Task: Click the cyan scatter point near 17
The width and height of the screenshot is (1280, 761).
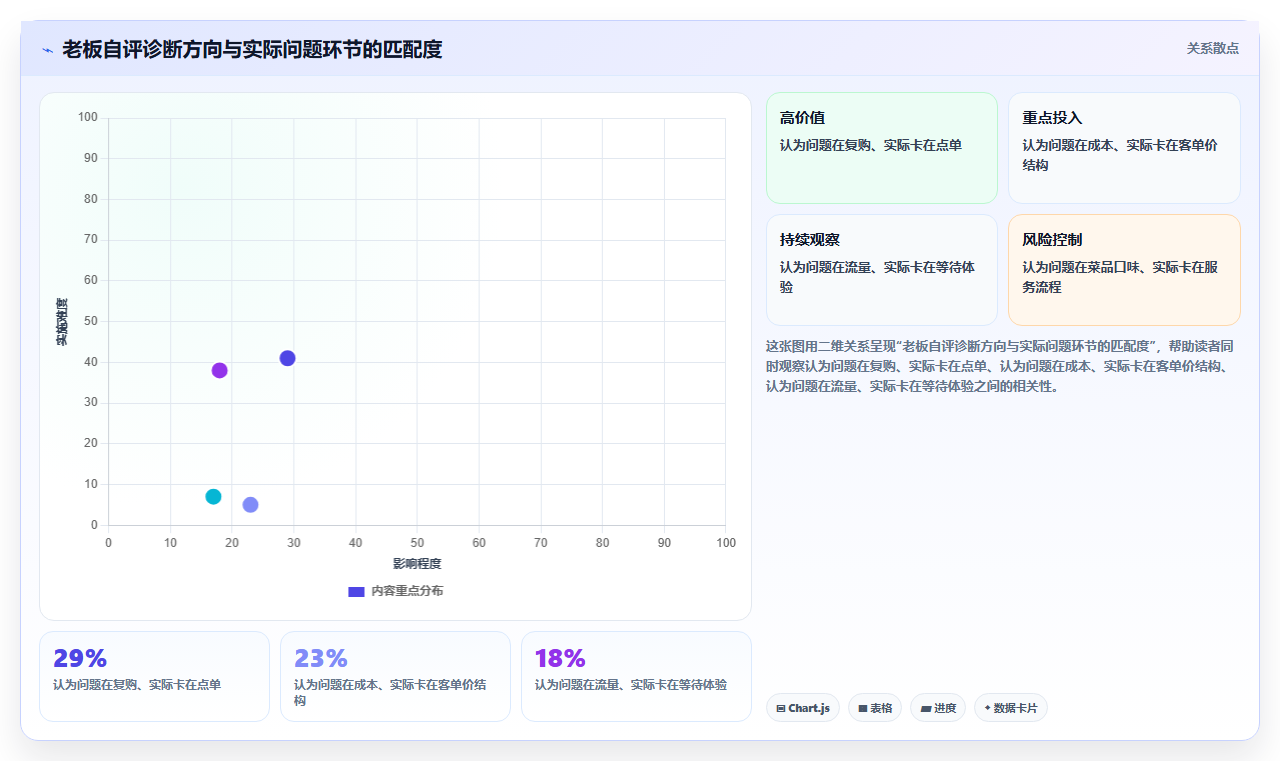Action: click(213, 496)
